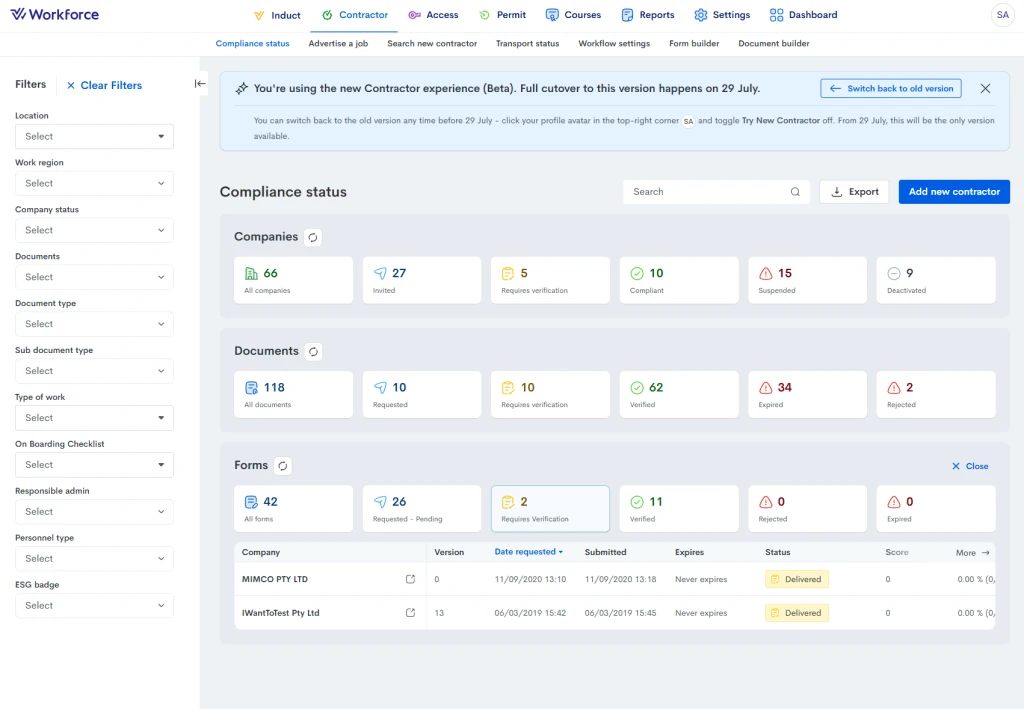The width and height of the screenshot is (1024, 709).
Task: Open the Reports menu
Action: pyautogui.click(x=648, y=15)
